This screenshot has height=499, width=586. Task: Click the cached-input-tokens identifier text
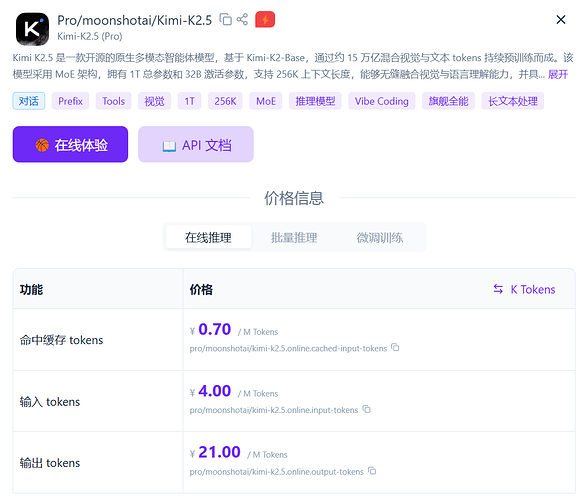[288, 348]
